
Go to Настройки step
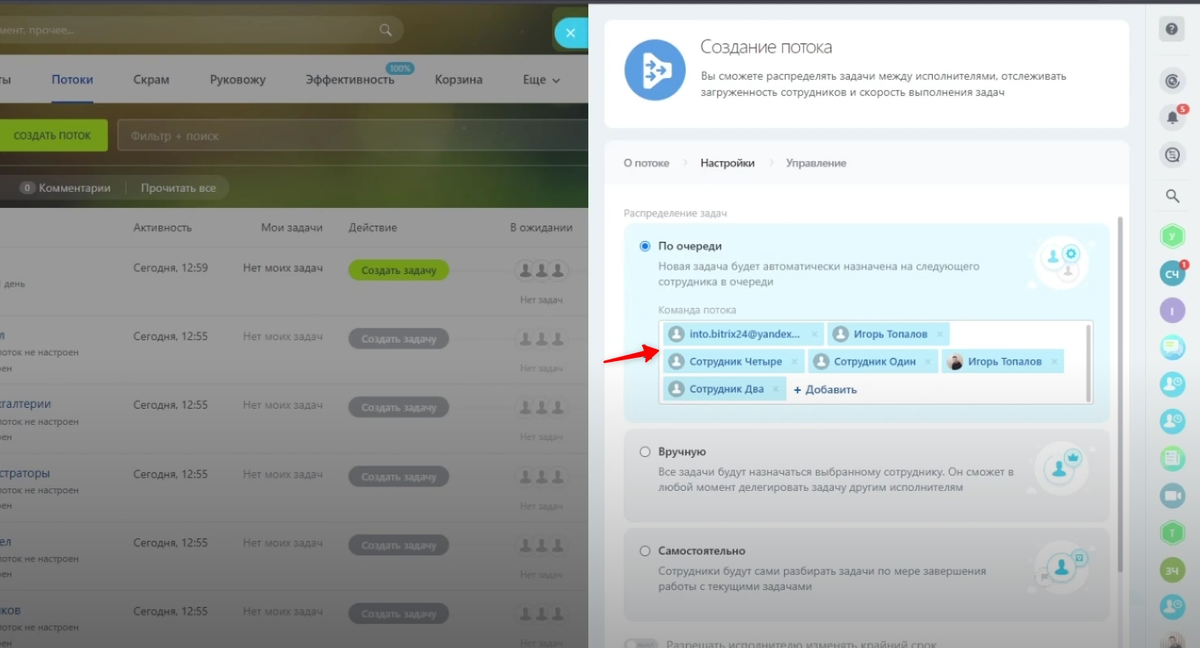coord(727,163)
